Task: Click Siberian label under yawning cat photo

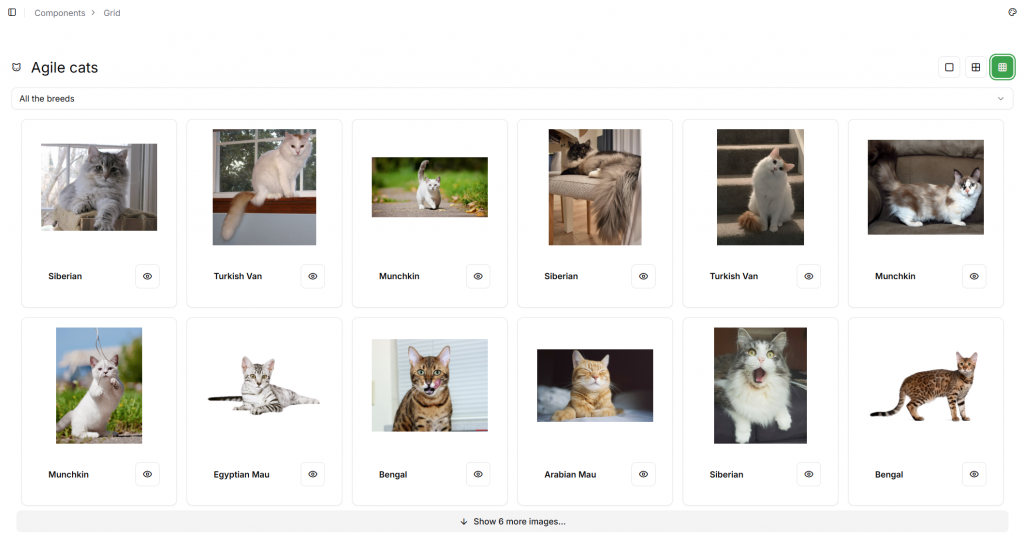Action: click(x=726, y=475)
